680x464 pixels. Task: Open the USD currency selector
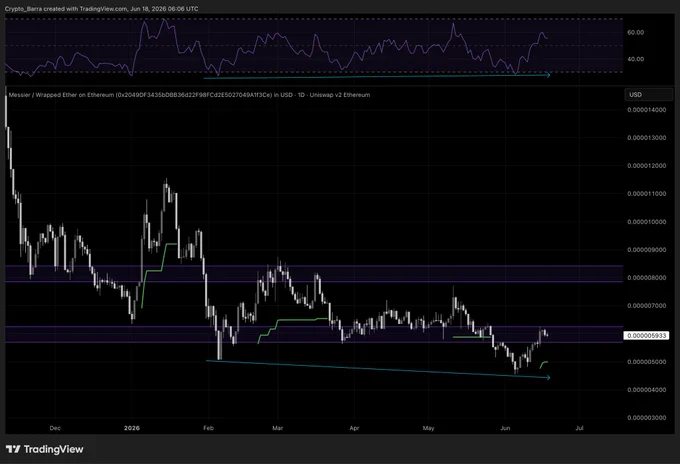click(x=648, y=95)
